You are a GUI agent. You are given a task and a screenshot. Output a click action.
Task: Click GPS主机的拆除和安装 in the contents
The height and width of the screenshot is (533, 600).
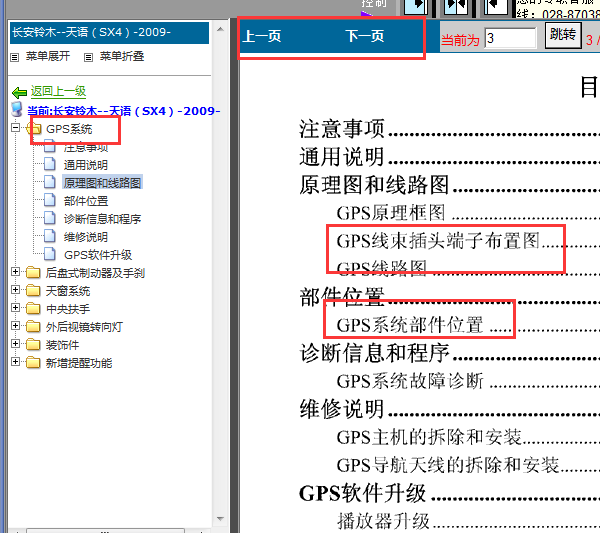(429, 437)
